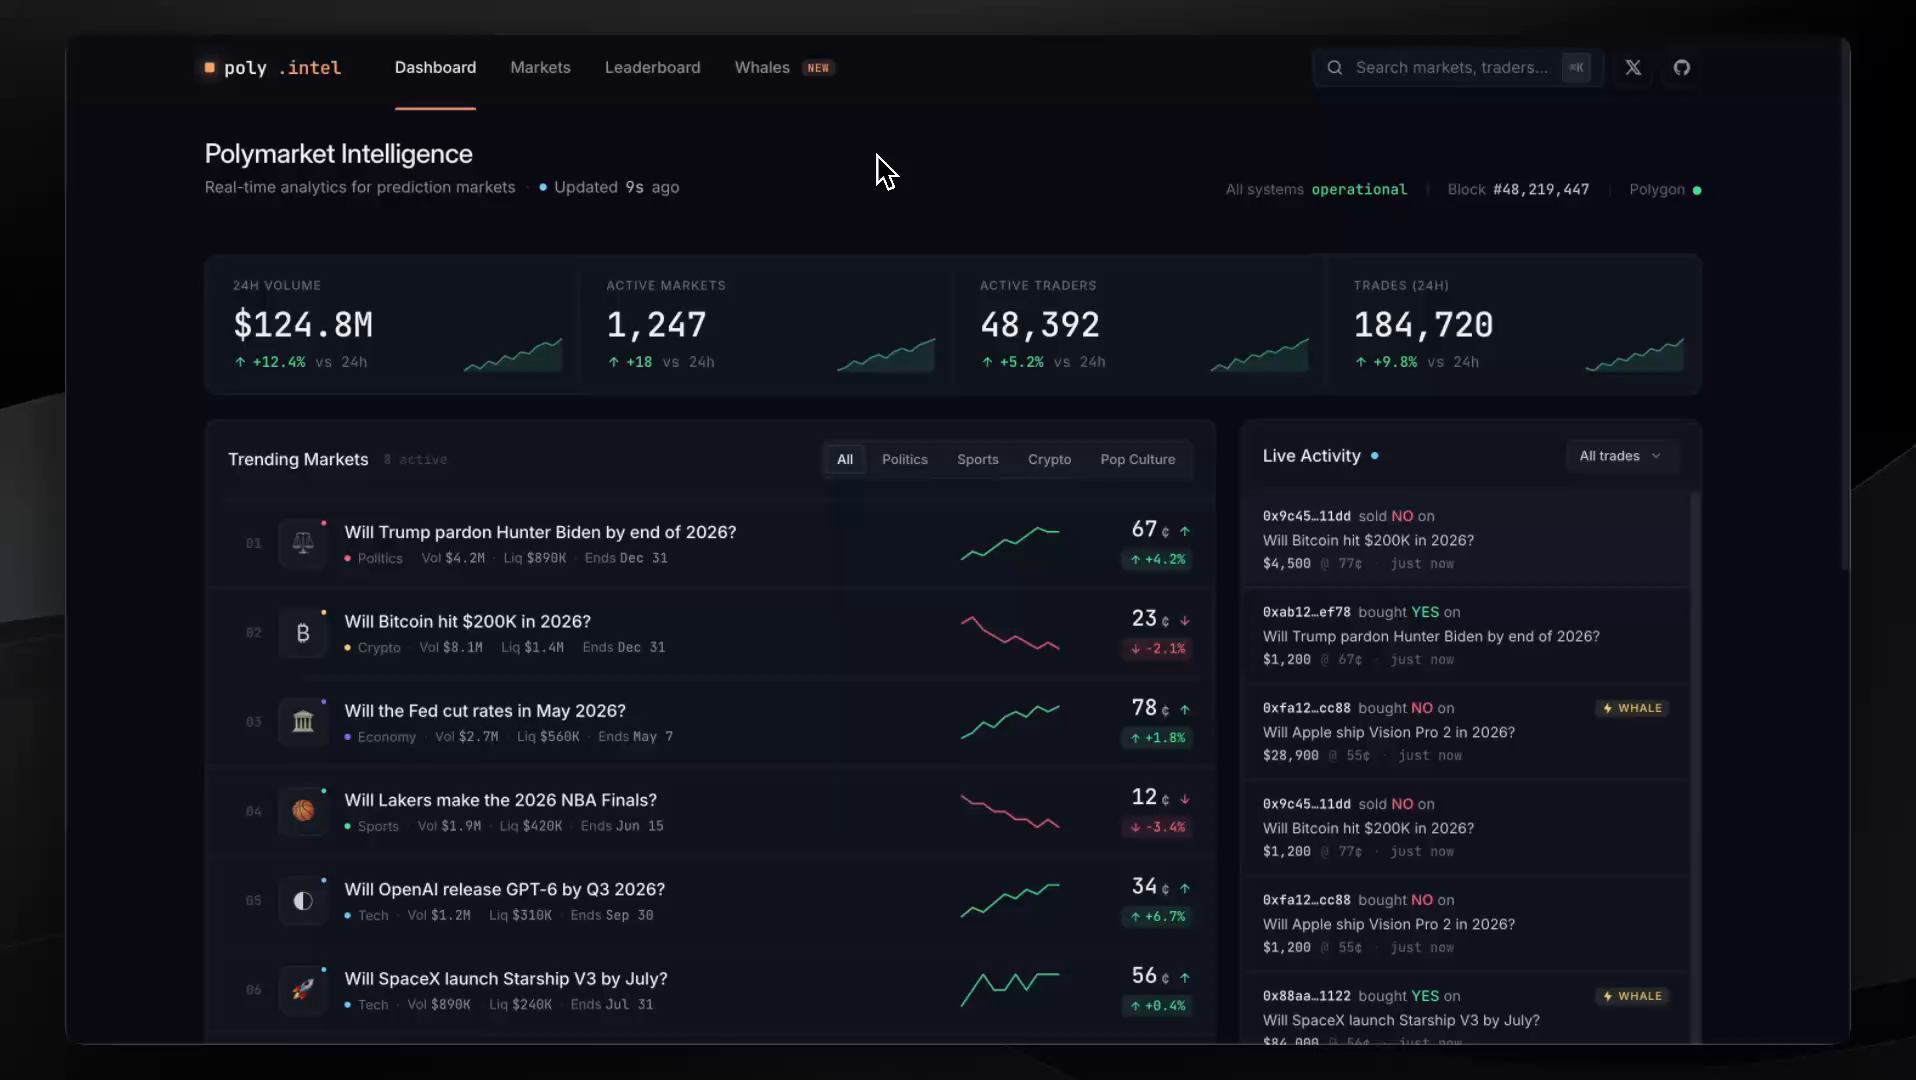Click the ⌘K shortcut badge in search
The image size is (1916, 1080).
1577,67
